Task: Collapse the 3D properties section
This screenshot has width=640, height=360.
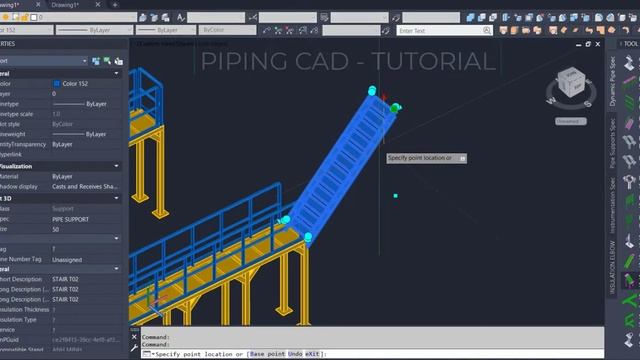Action: pyautogui.click(x=116, y=198)
